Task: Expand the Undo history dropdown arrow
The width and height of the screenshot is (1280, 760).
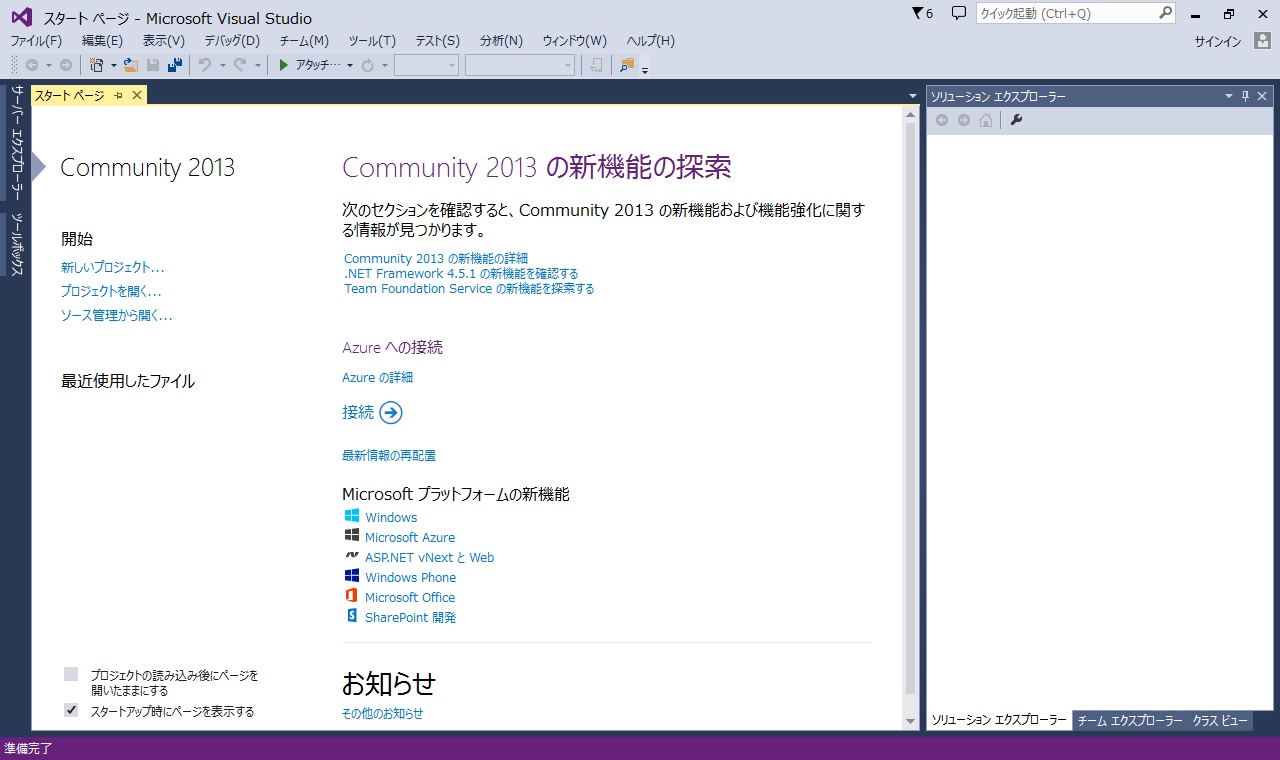Action: [x=221, y=65]
